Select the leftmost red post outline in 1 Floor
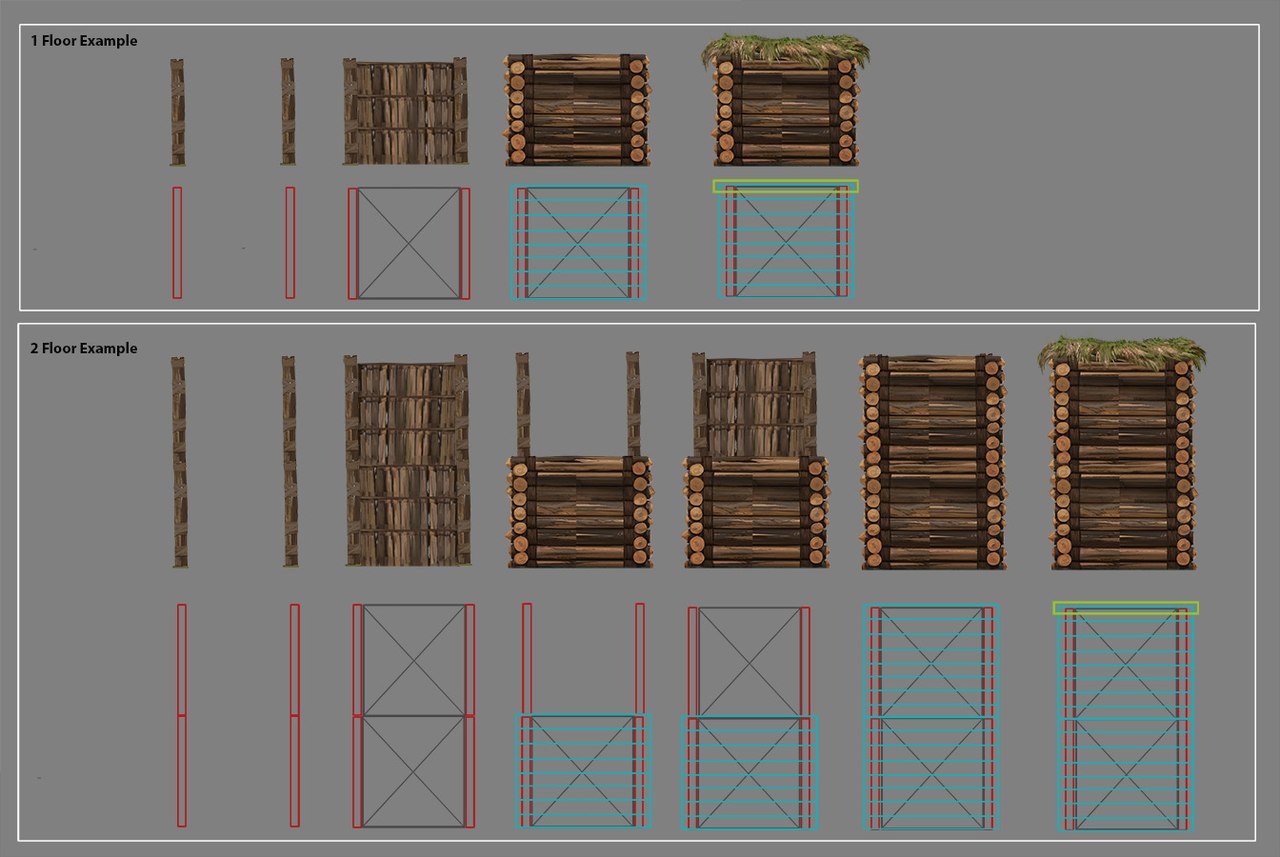 pos(177,242)
